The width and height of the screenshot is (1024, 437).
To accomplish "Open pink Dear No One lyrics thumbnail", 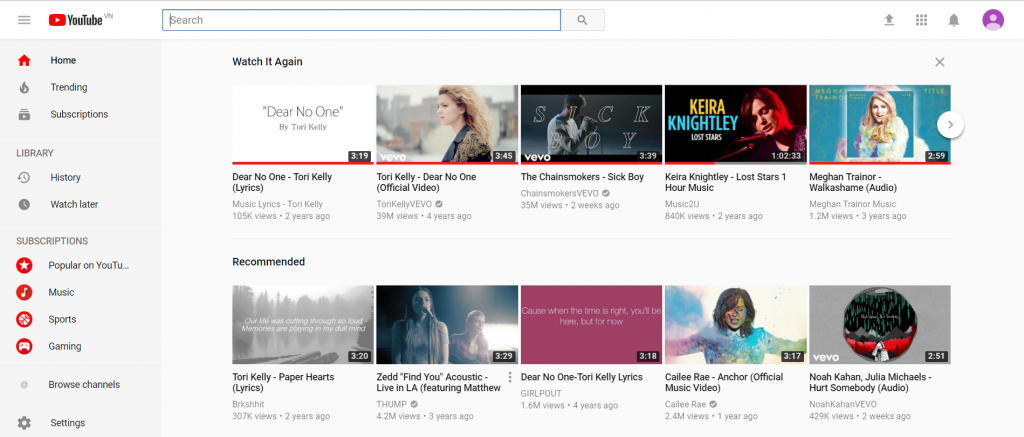I will click(x=592, y=325).
